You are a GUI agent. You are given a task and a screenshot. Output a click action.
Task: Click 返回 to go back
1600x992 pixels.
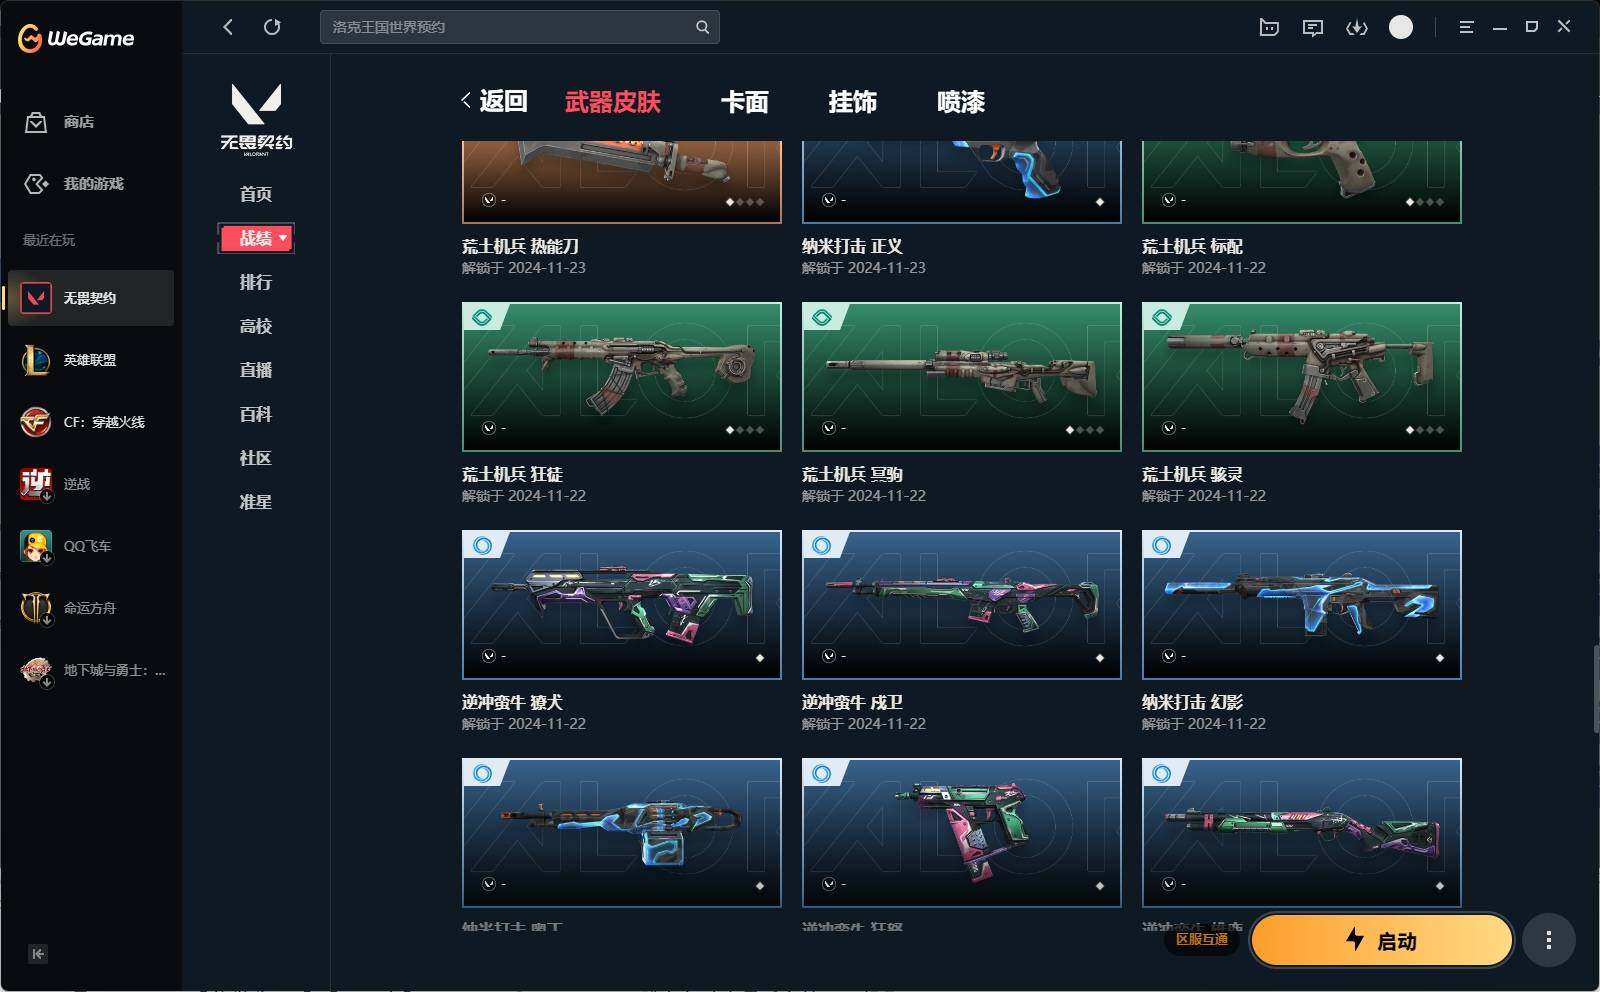coord(494,101)
